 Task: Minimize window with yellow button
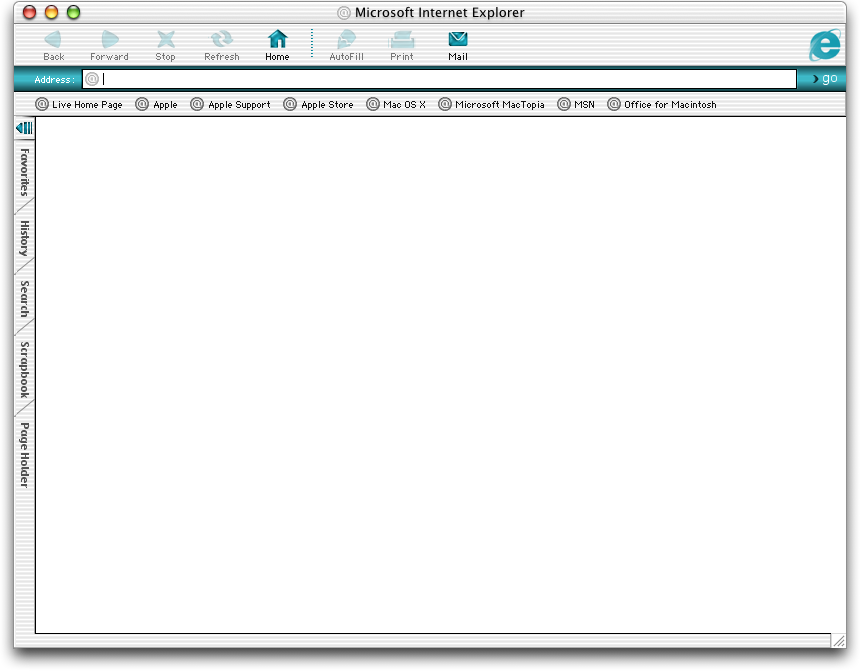52,12
